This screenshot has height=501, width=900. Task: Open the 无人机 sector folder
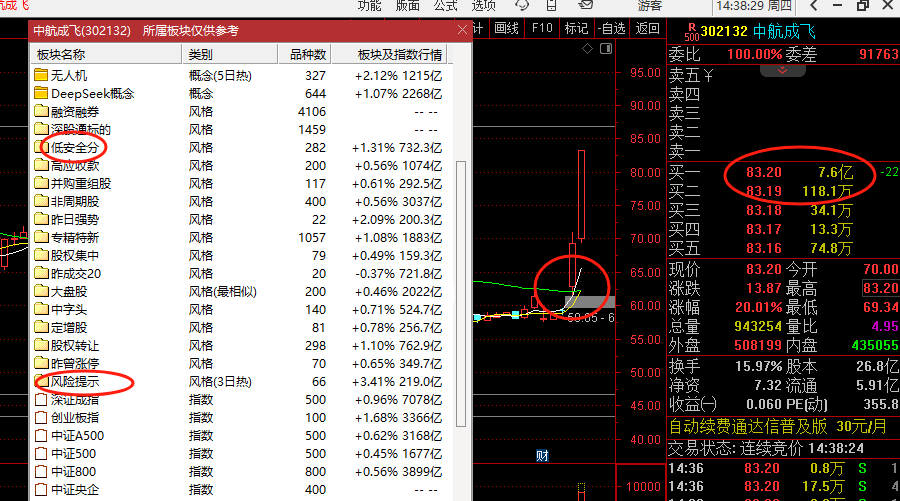click(41, 75)
